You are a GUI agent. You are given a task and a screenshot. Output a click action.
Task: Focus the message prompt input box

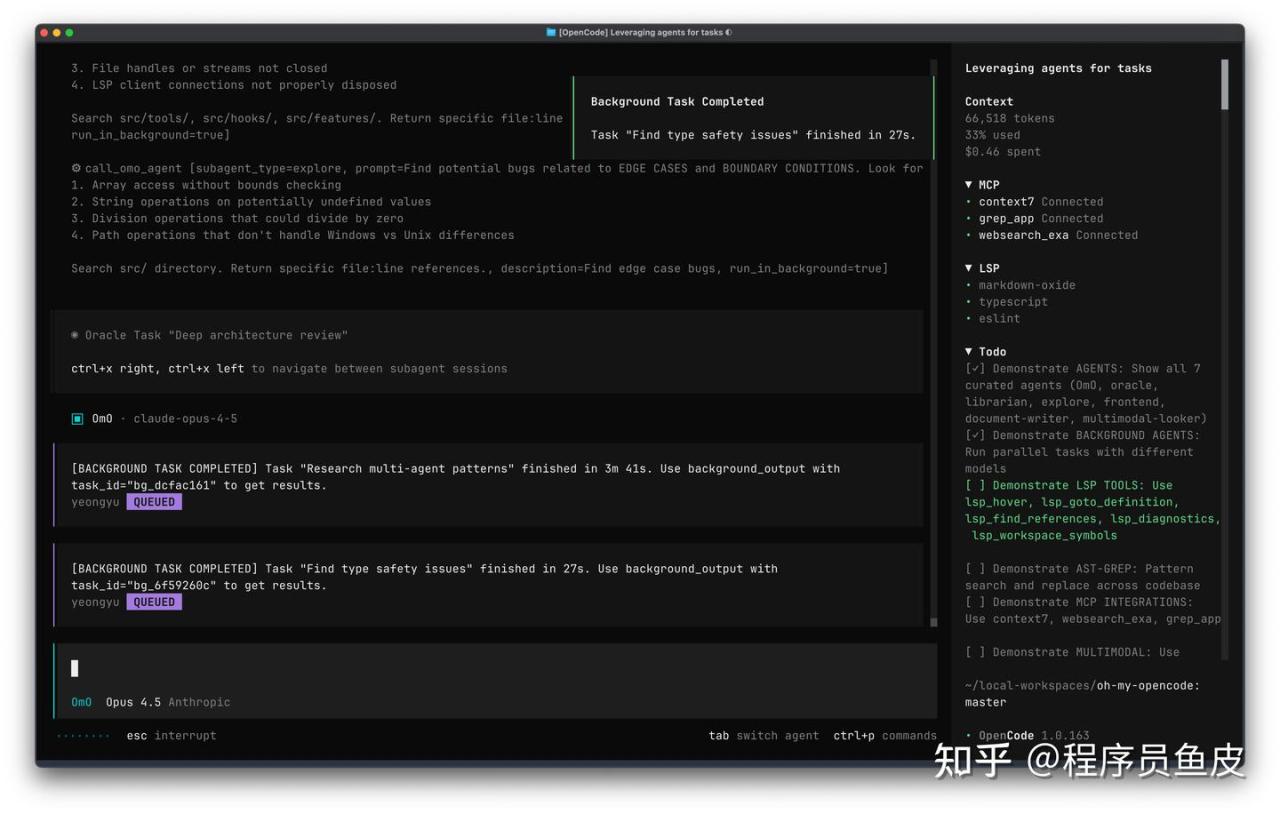495,668
